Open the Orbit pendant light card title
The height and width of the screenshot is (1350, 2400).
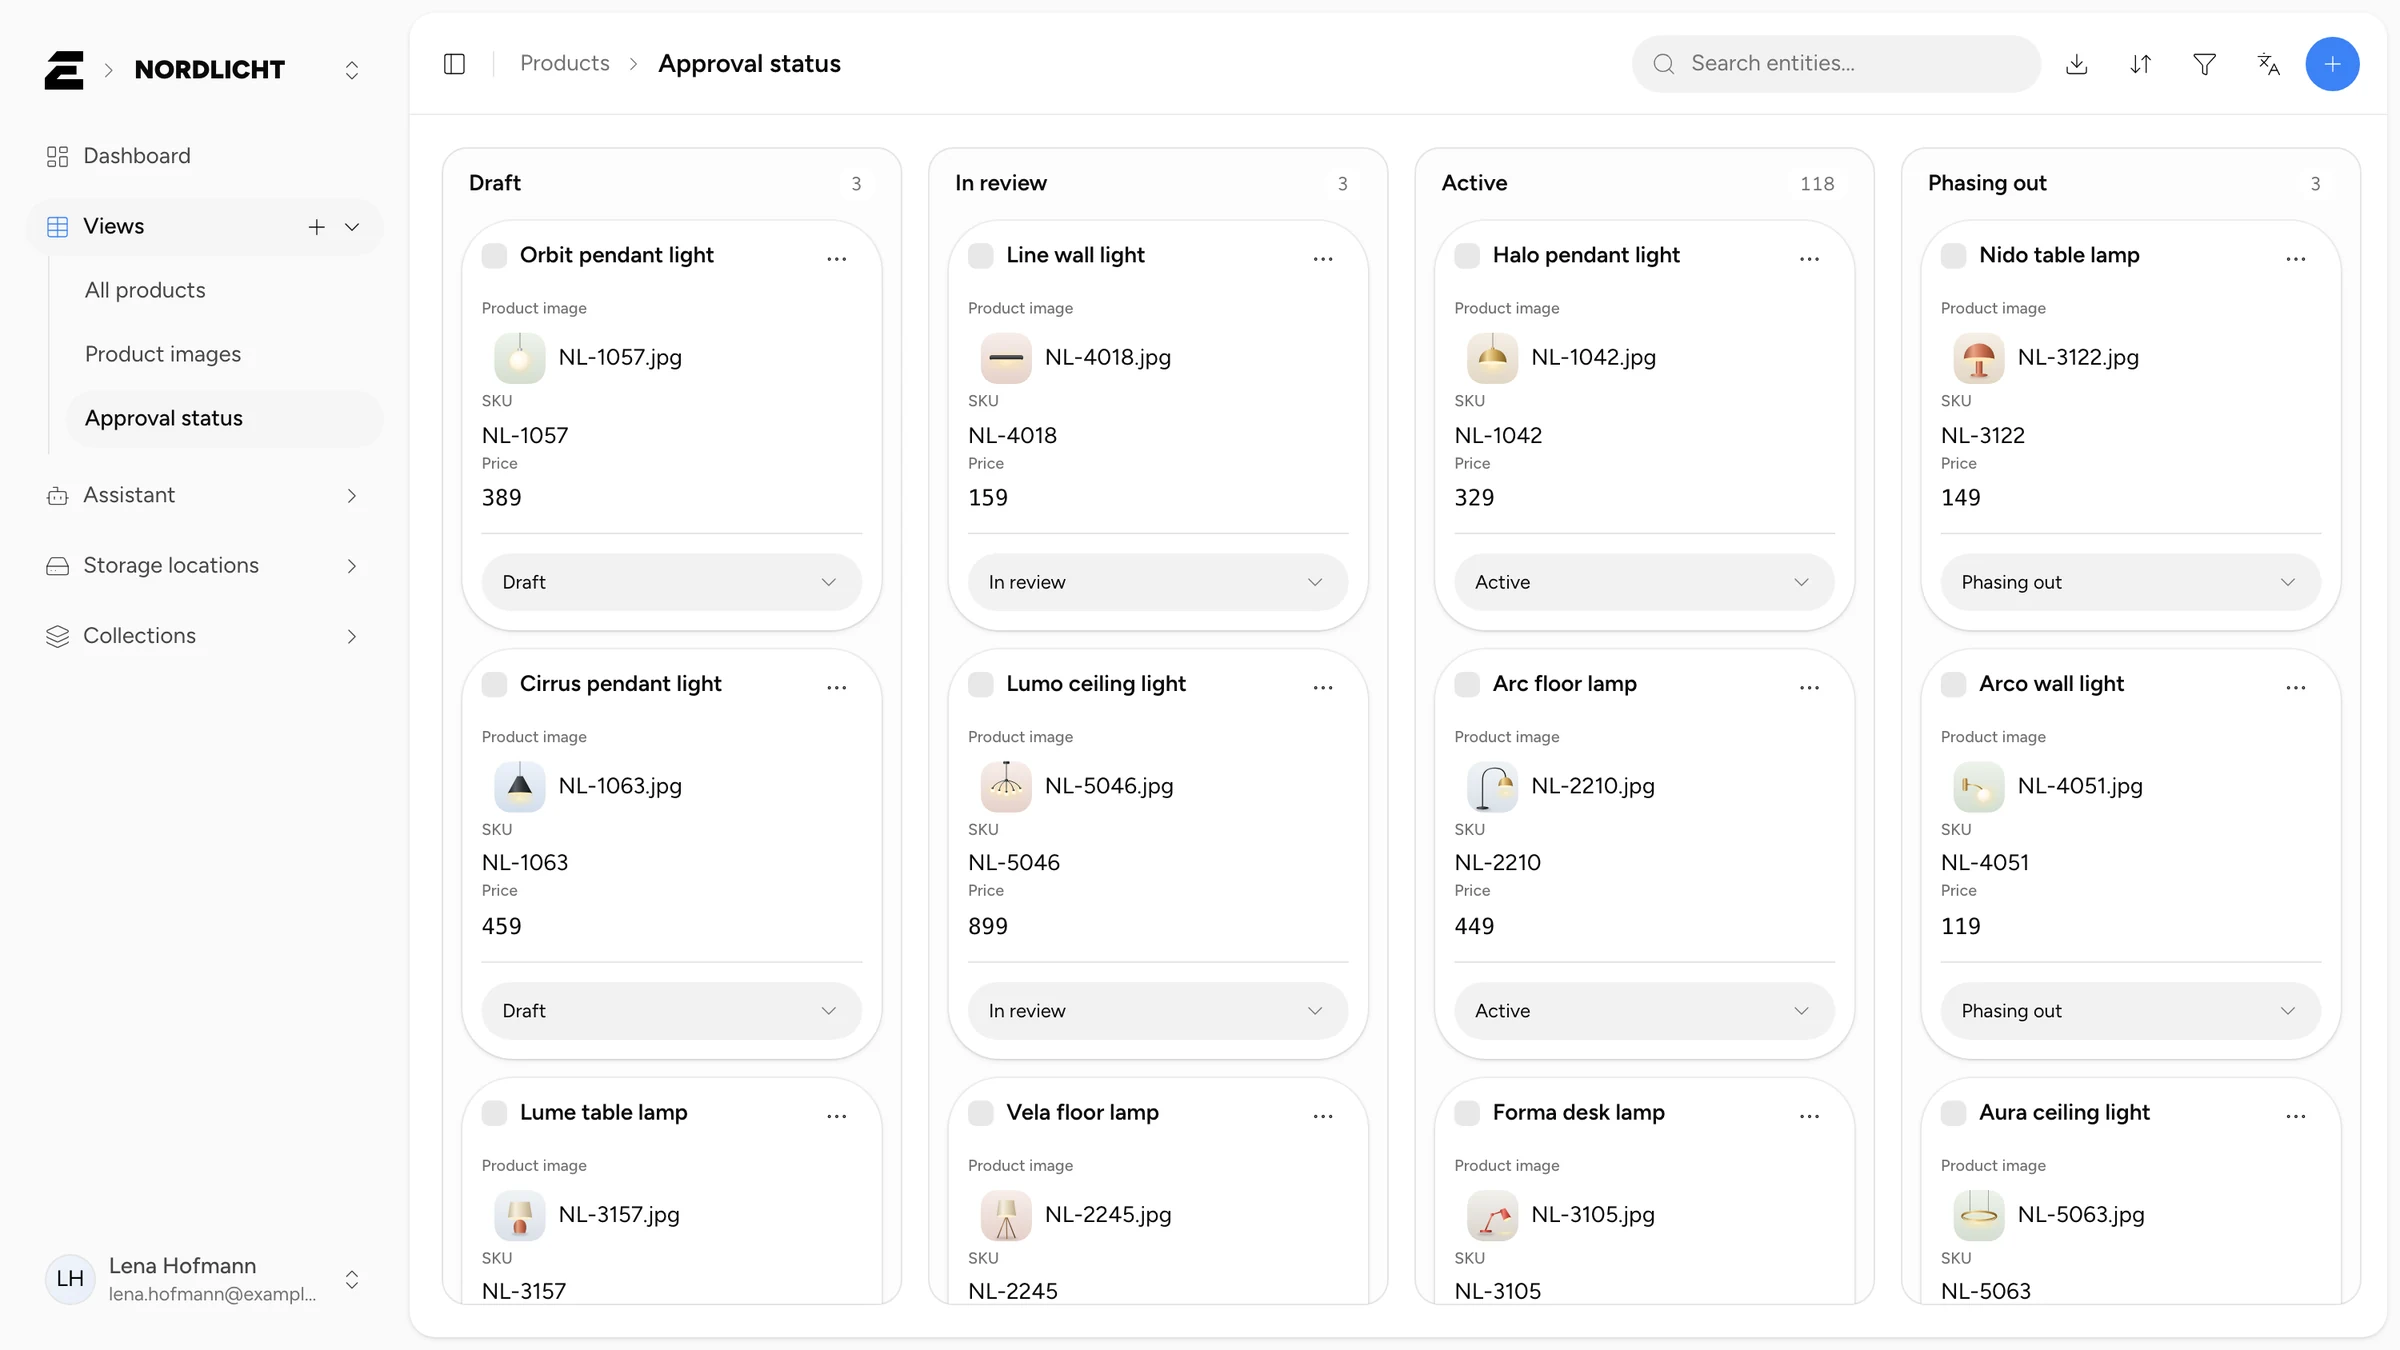[x=617, y=255]
